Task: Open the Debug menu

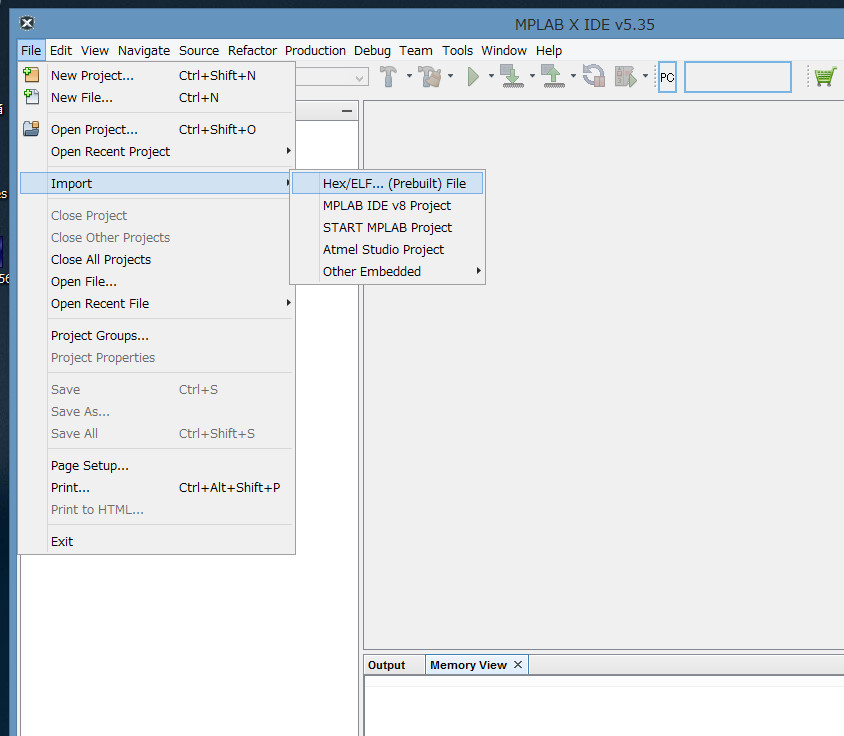Action: 372,51
